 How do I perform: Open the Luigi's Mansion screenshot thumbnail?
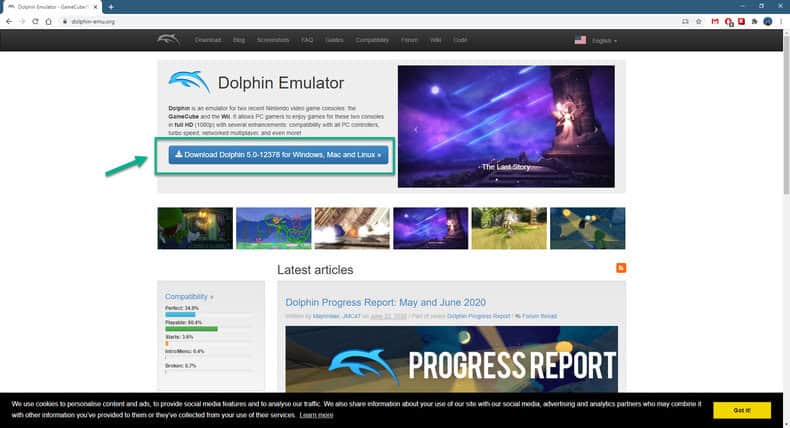point(195,228)
